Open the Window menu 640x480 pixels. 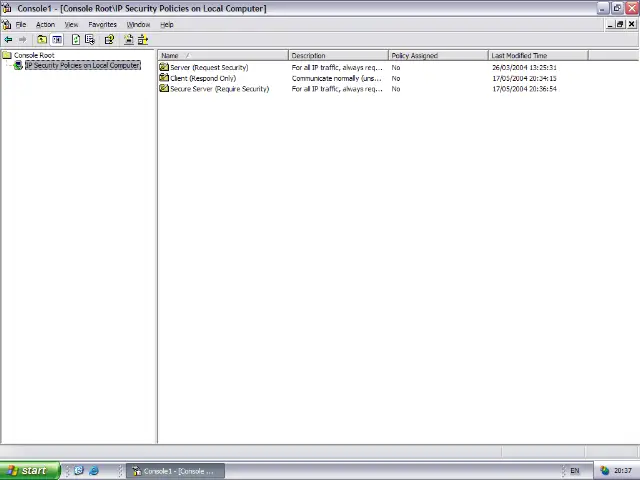[138, 24]
